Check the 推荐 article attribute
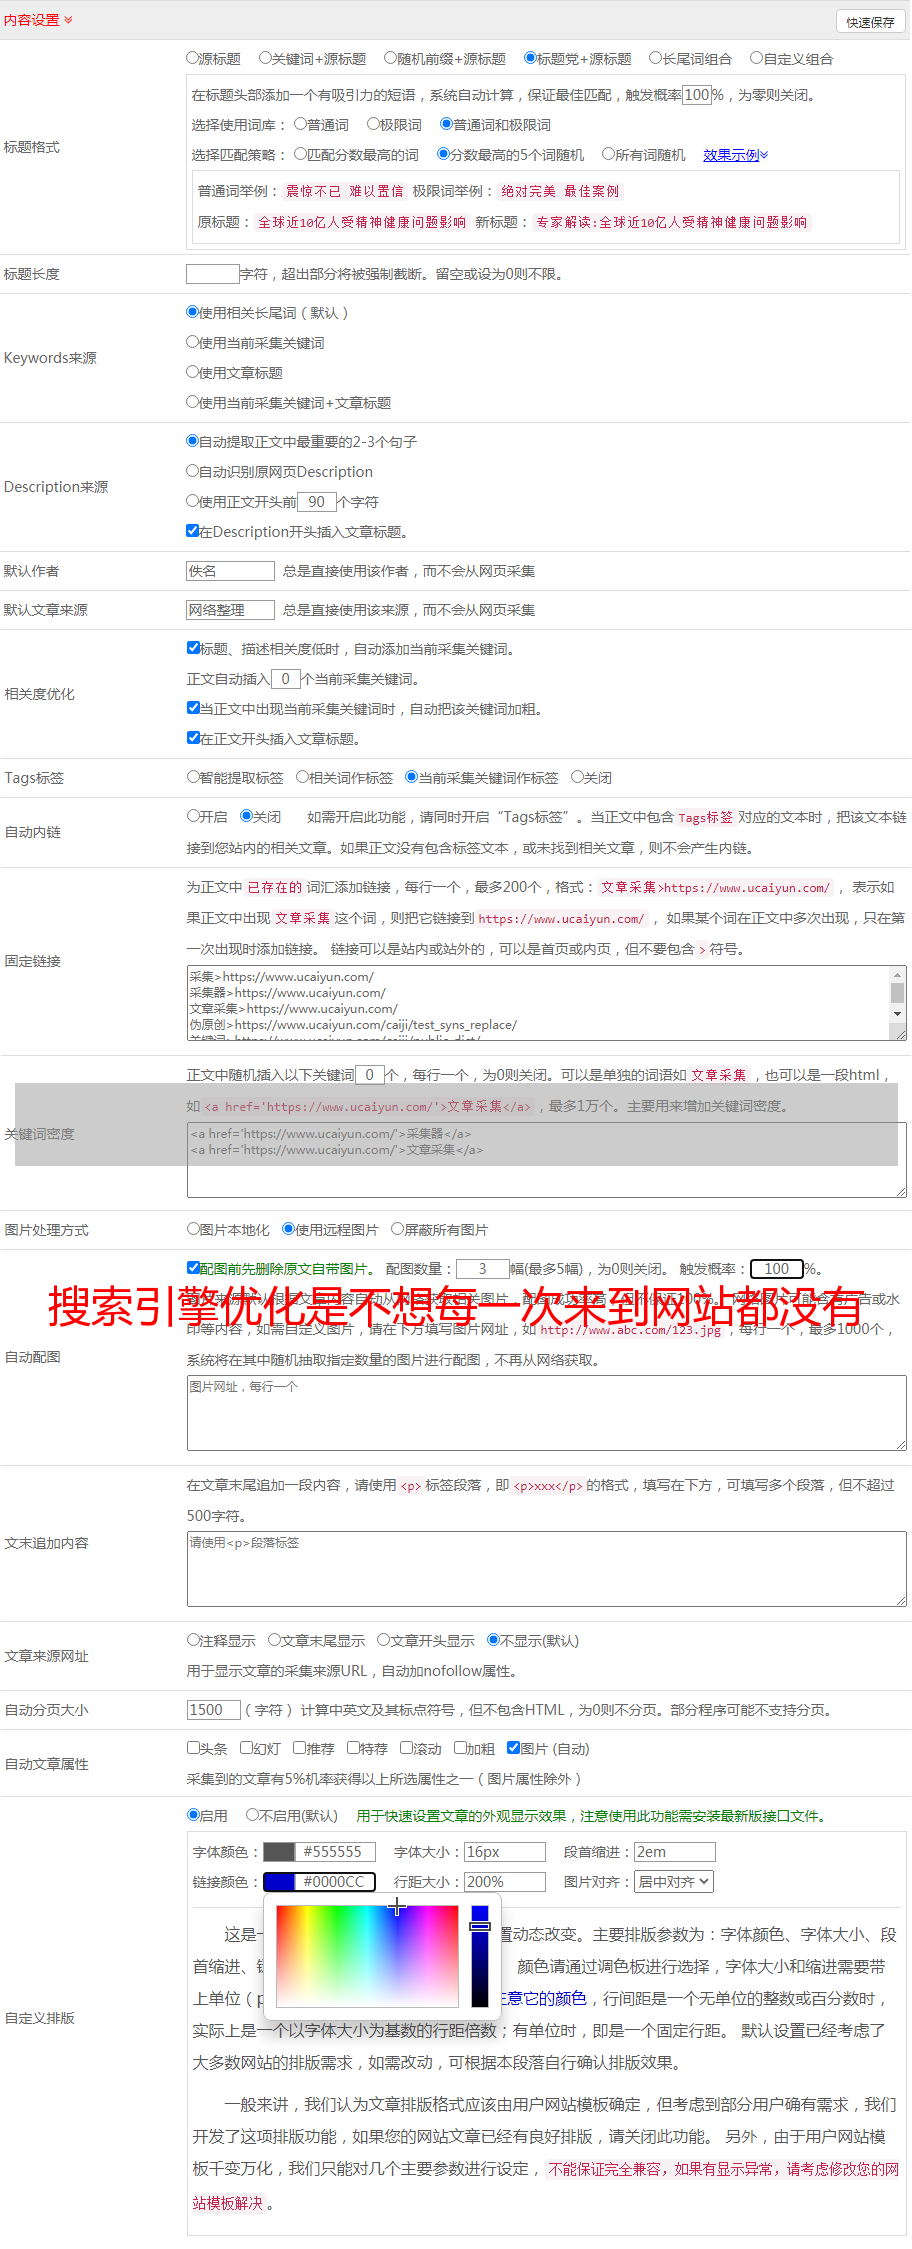This screenshot has width=912, height=2249. (x=300, y=1748)
